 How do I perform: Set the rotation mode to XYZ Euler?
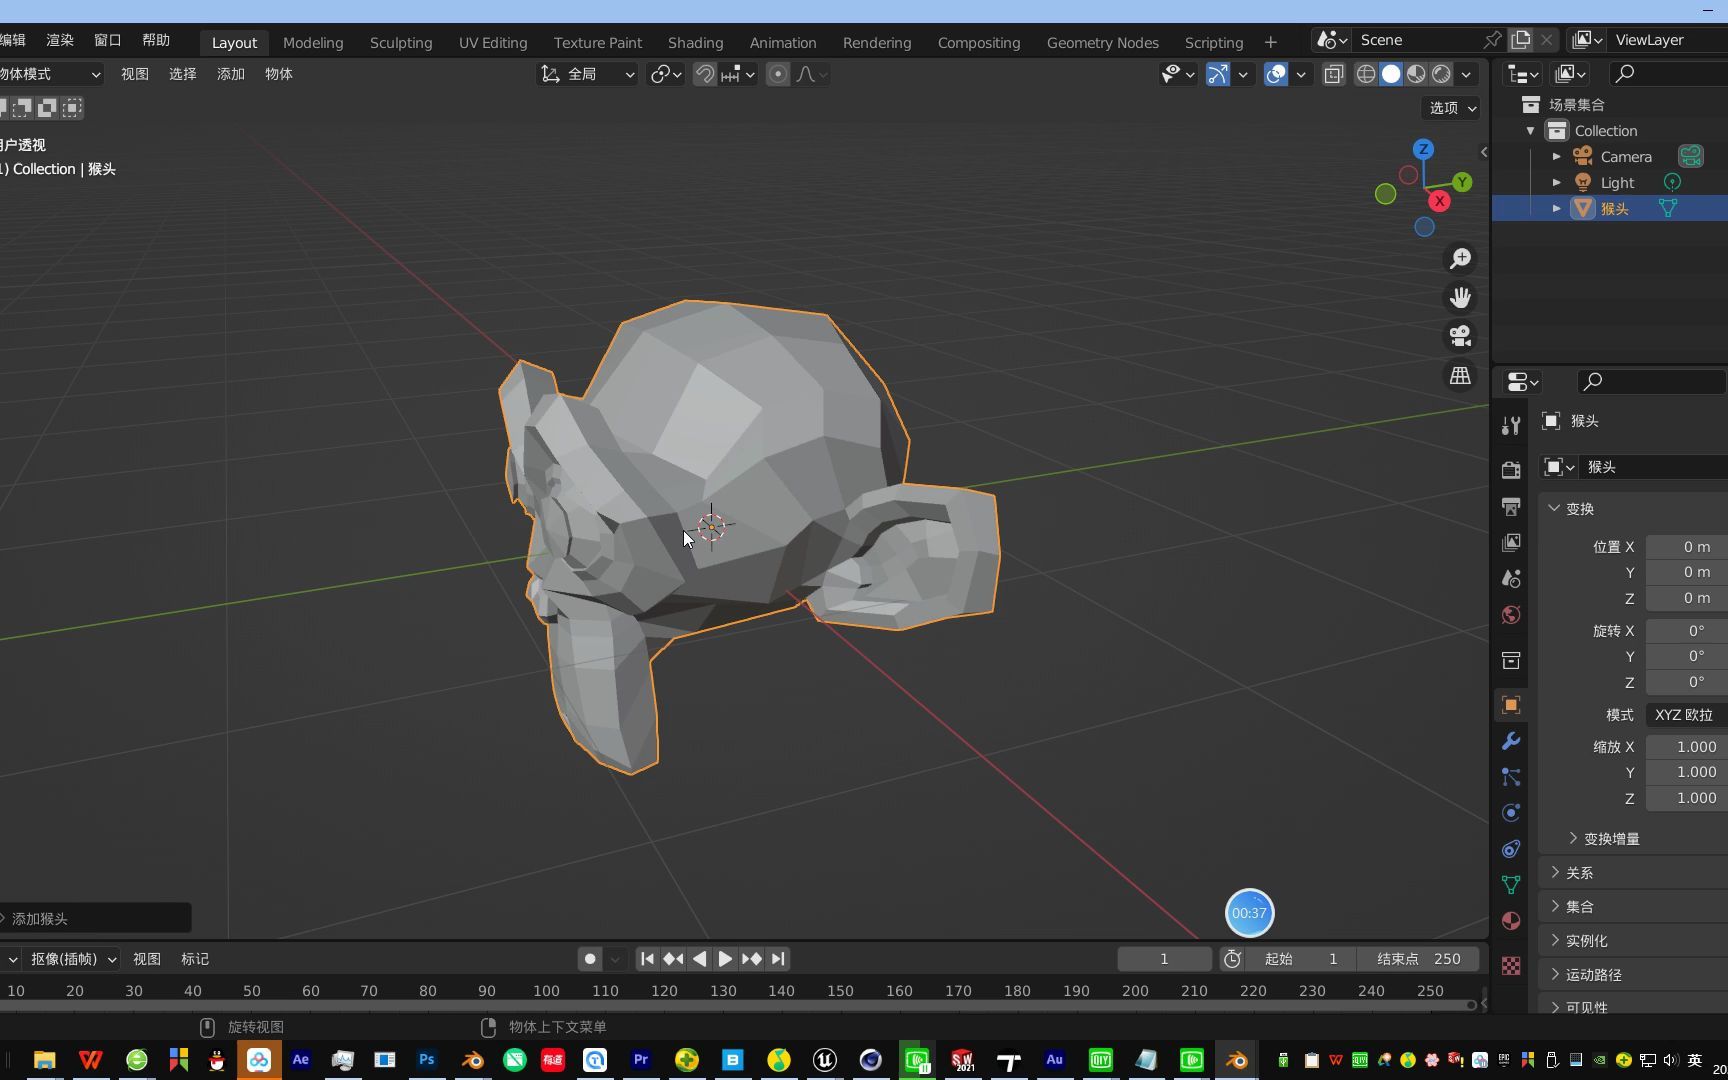coord(1683,715)
